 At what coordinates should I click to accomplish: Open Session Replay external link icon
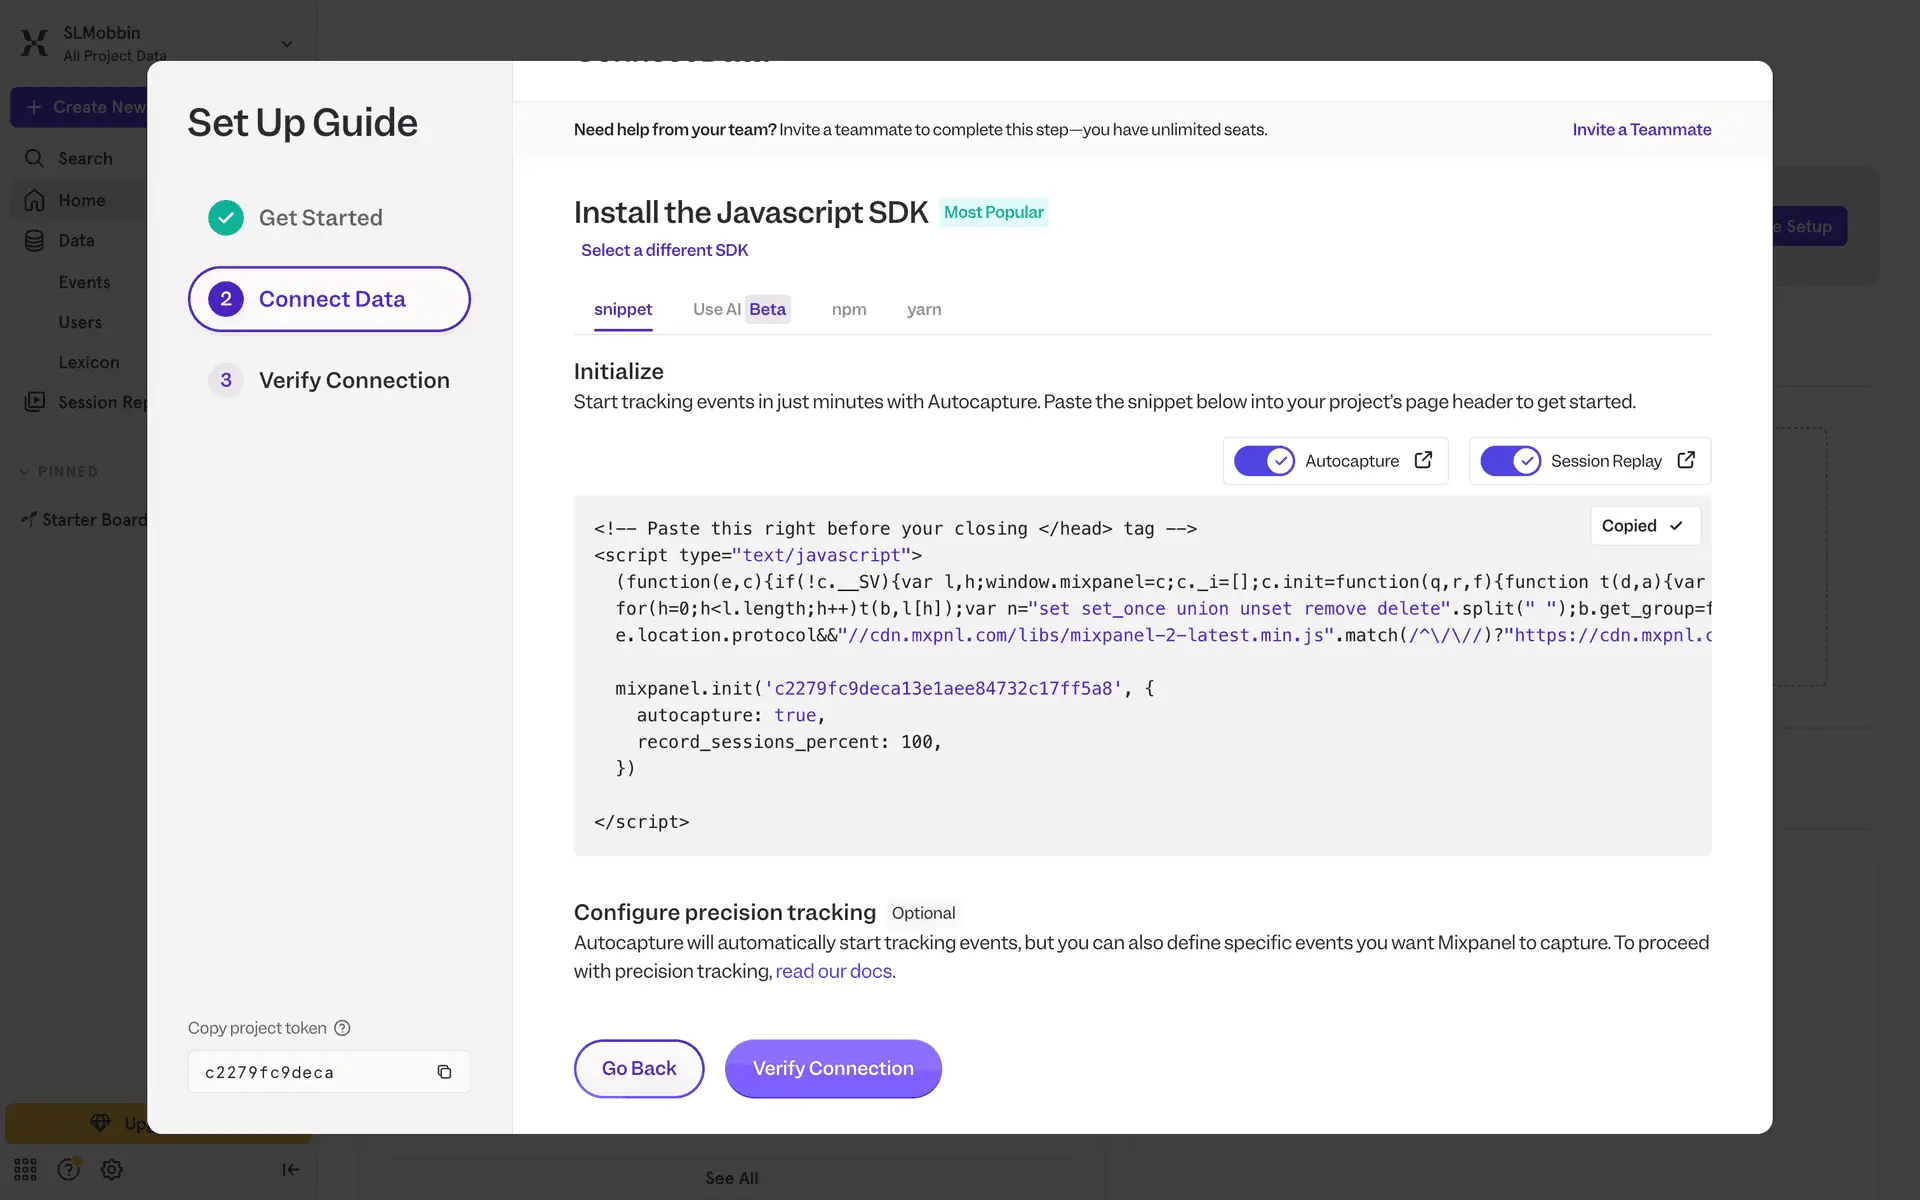(x=1686, y=460)
